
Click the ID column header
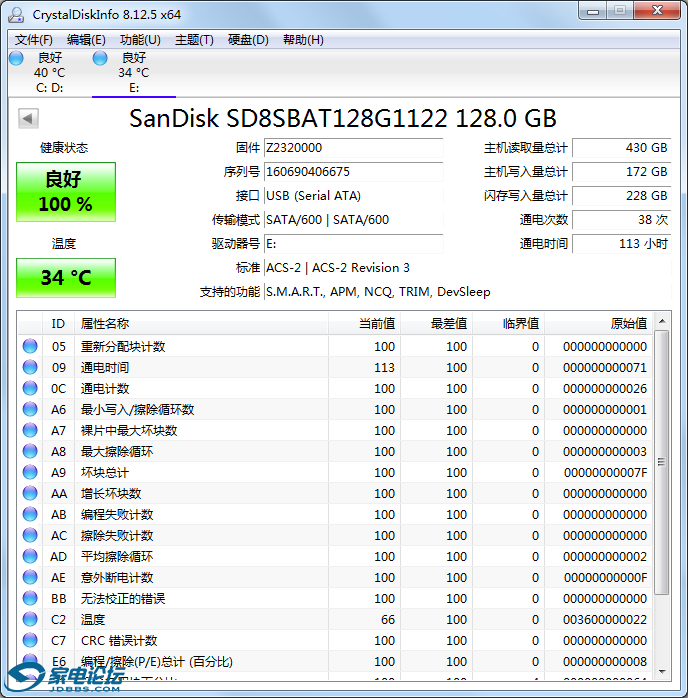click(58, 324)
